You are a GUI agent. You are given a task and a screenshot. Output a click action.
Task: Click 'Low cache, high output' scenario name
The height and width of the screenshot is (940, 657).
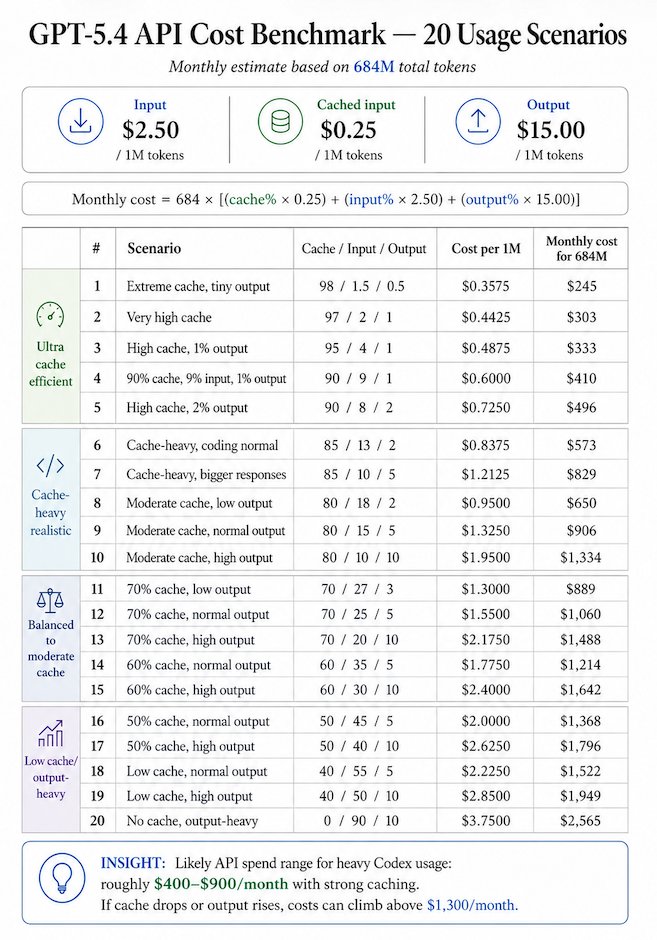[x=189, y=796]
